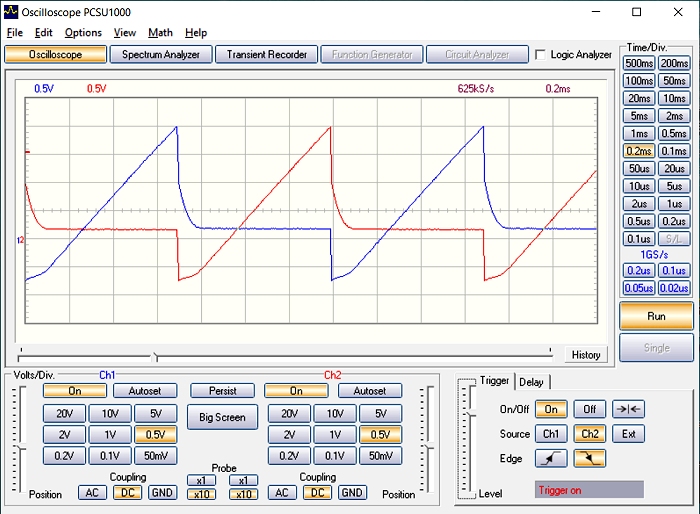Open the Options menu
The height and width of the screenshot is (514, 700).
[x=83, y=33]
